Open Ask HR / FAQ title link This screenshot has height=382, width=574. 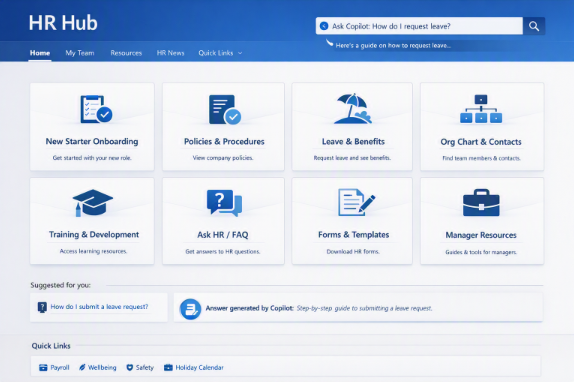(x=223, y=235)
